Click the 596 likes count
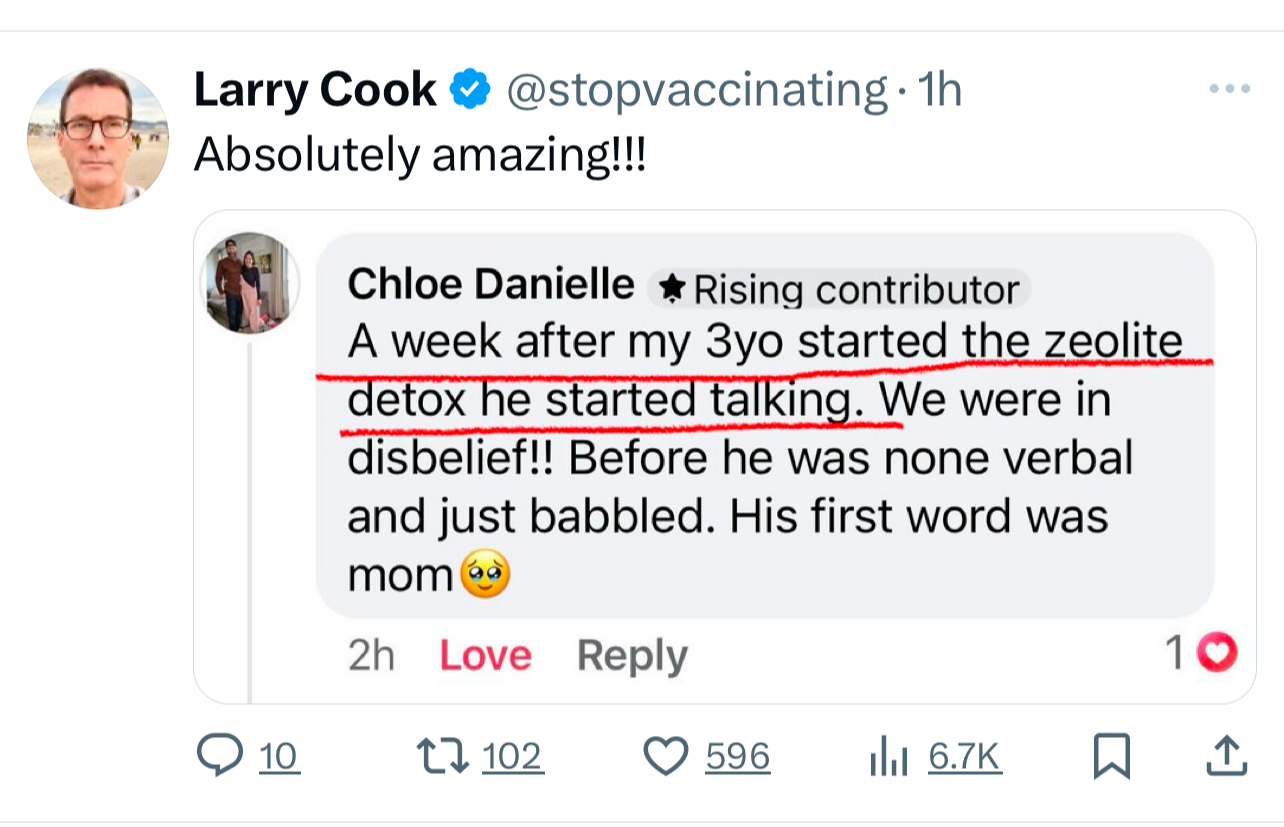Viewport: 1284px width, 827px height. pyautogui.click(x=738, y=757)
